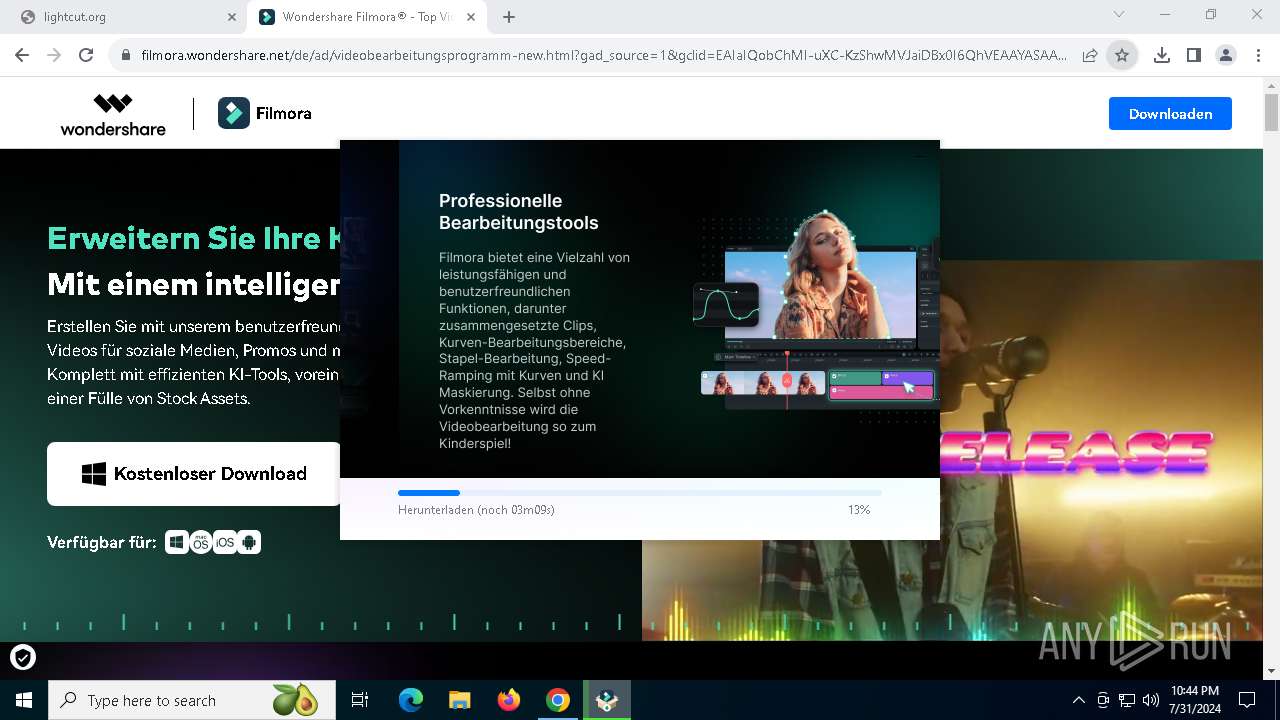Viewport: 1280px width, 720px height.
Task: Open network status tray icon
Action: tap(1127, 700)
